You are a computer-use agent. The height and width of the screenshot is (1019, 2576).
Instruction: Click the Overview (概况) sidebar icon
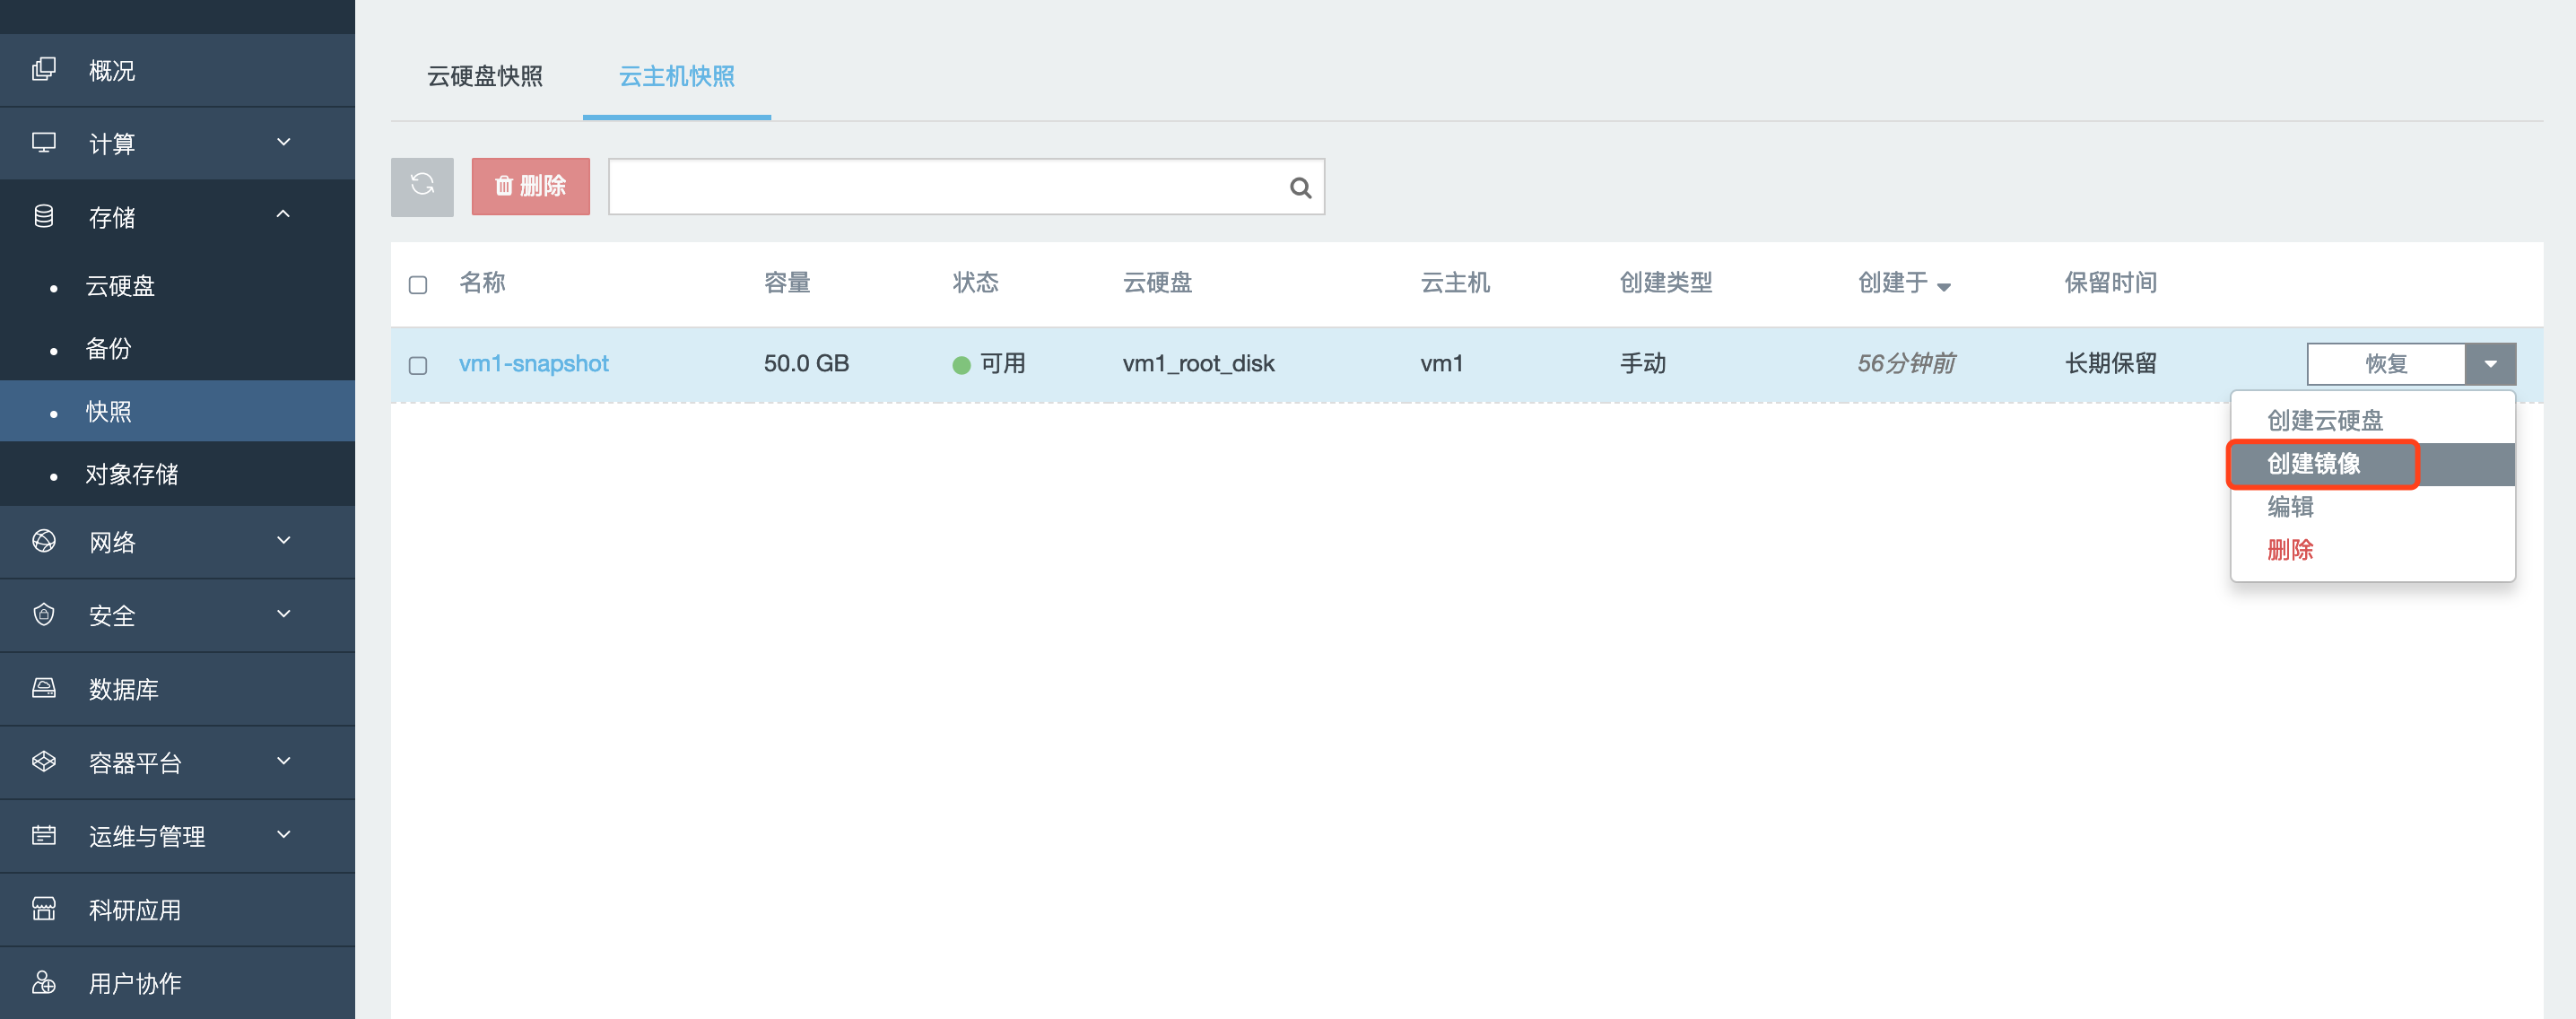click(x=44, y=70)
